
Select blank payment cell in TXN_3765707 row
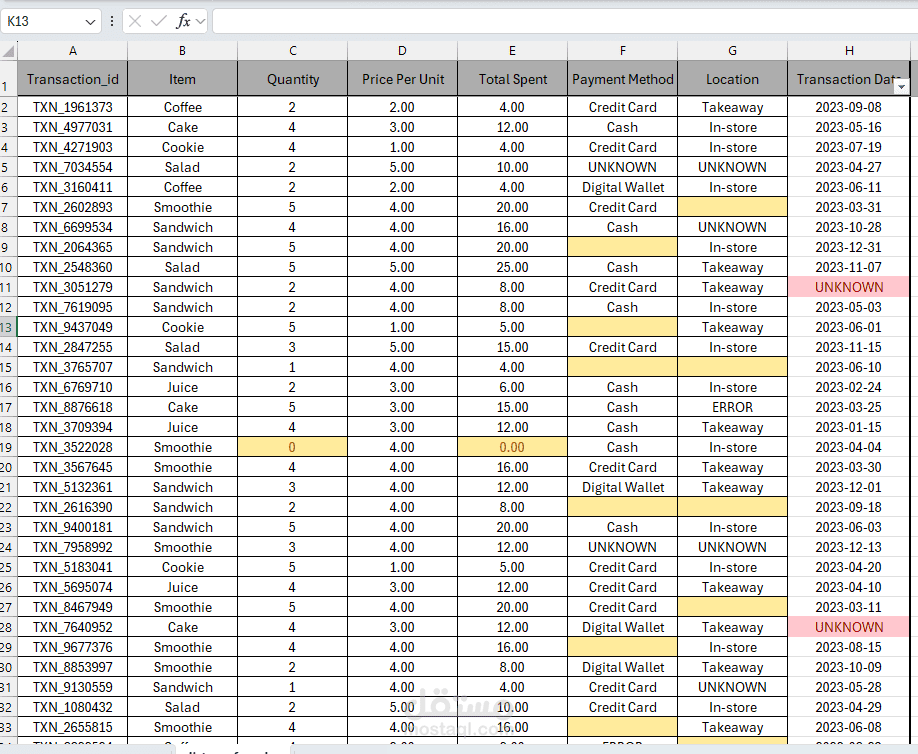[622, 367]
